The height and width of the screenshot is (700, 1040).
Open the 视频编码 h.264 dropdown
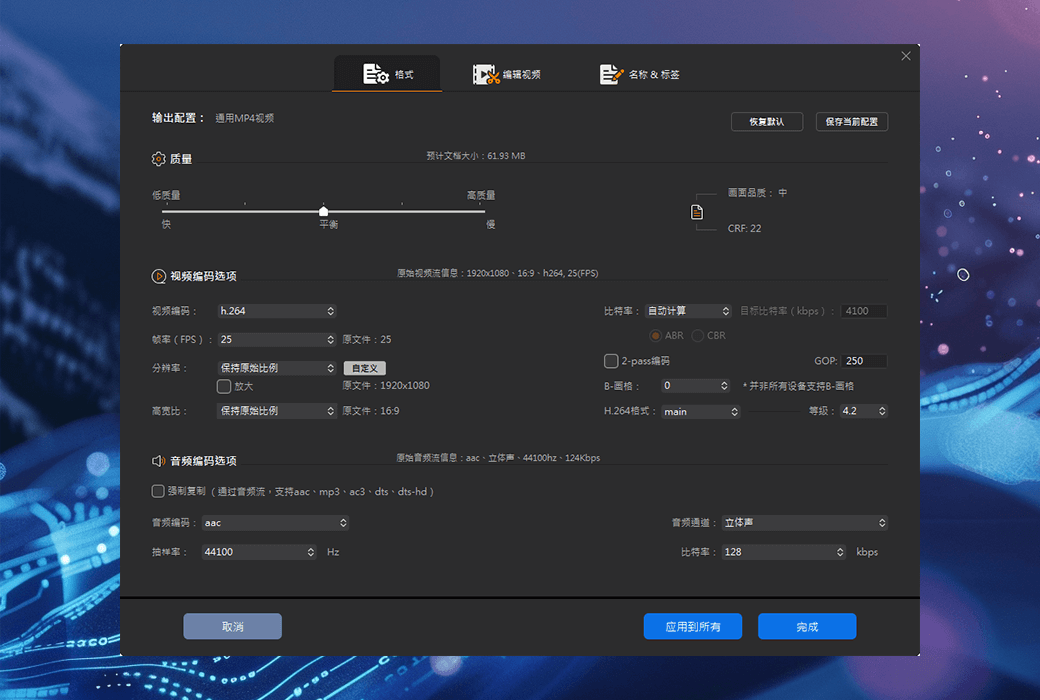pos(277,311)
